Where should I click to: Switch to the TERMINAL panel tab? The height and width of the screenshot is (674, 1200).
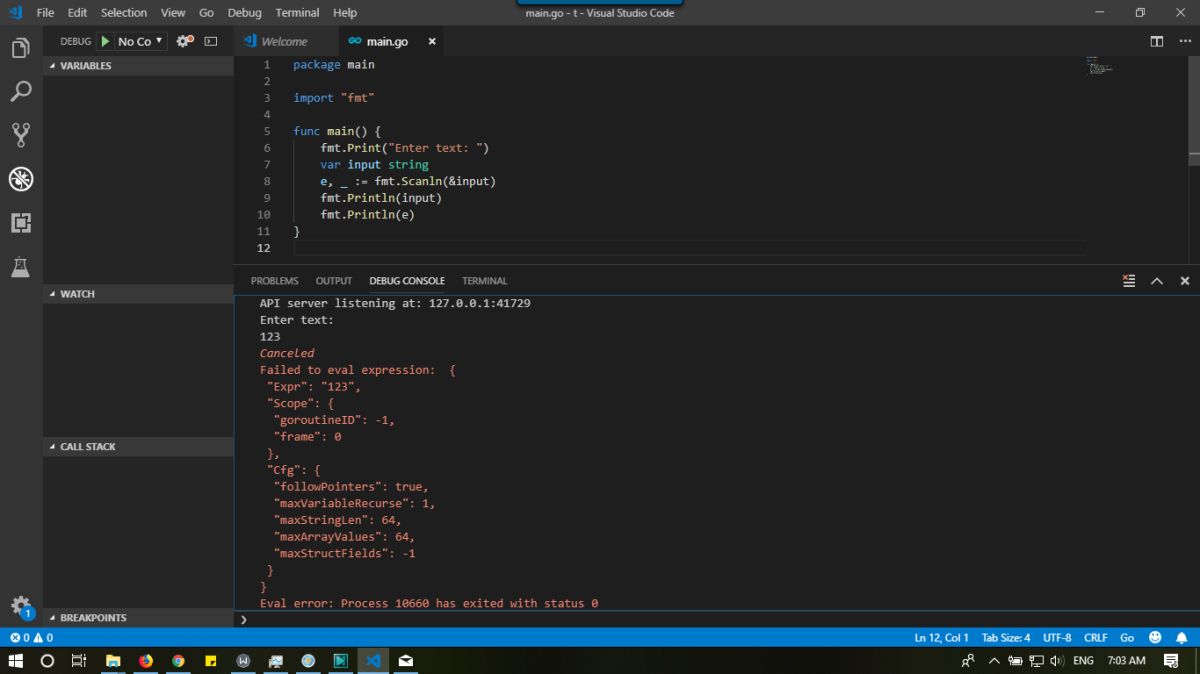point(485,281)
